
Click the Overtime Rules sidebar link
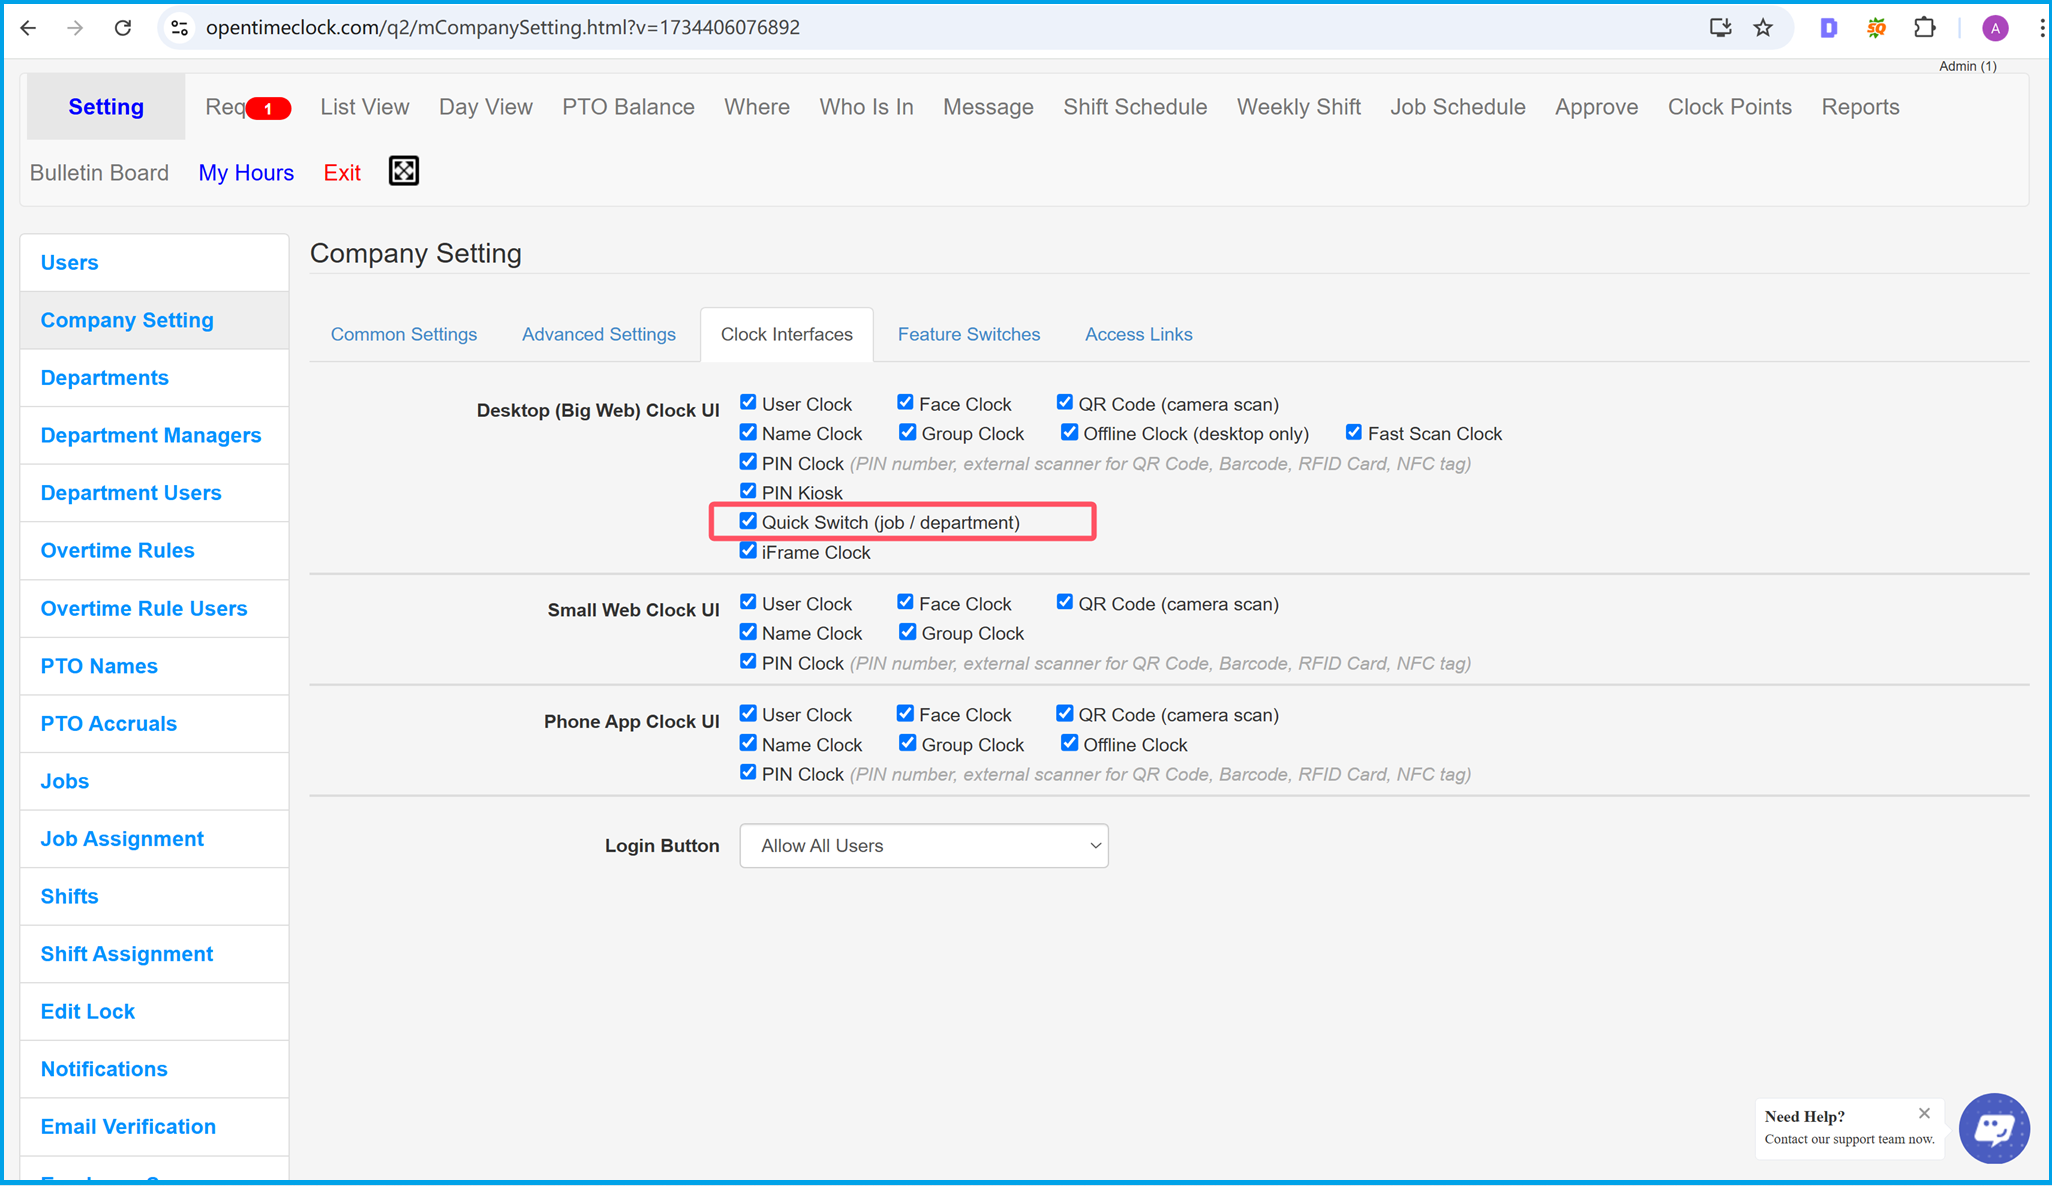coord(116,549)
